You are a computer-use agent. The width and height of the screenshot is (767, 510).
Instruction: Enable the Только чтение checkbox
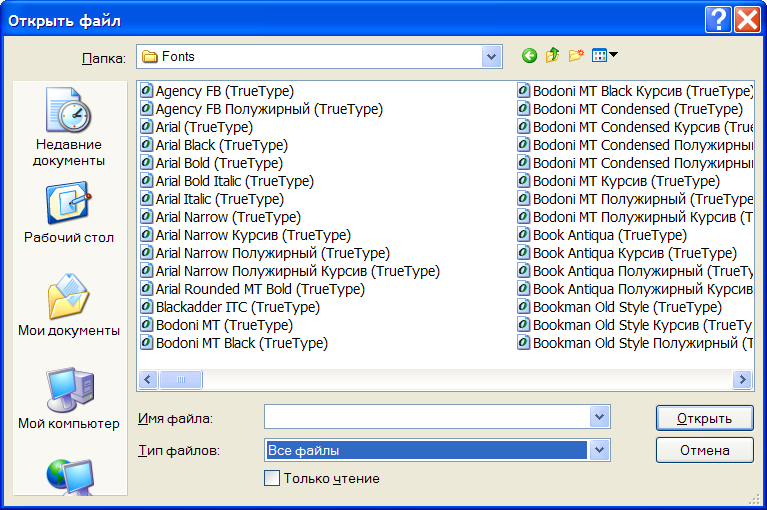coord(272,478)
